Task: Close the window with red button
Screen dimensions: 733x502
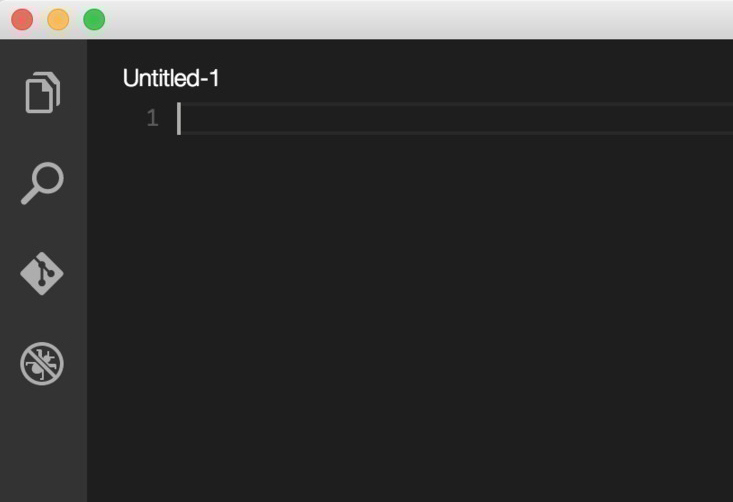Action: tap(22, 20)
